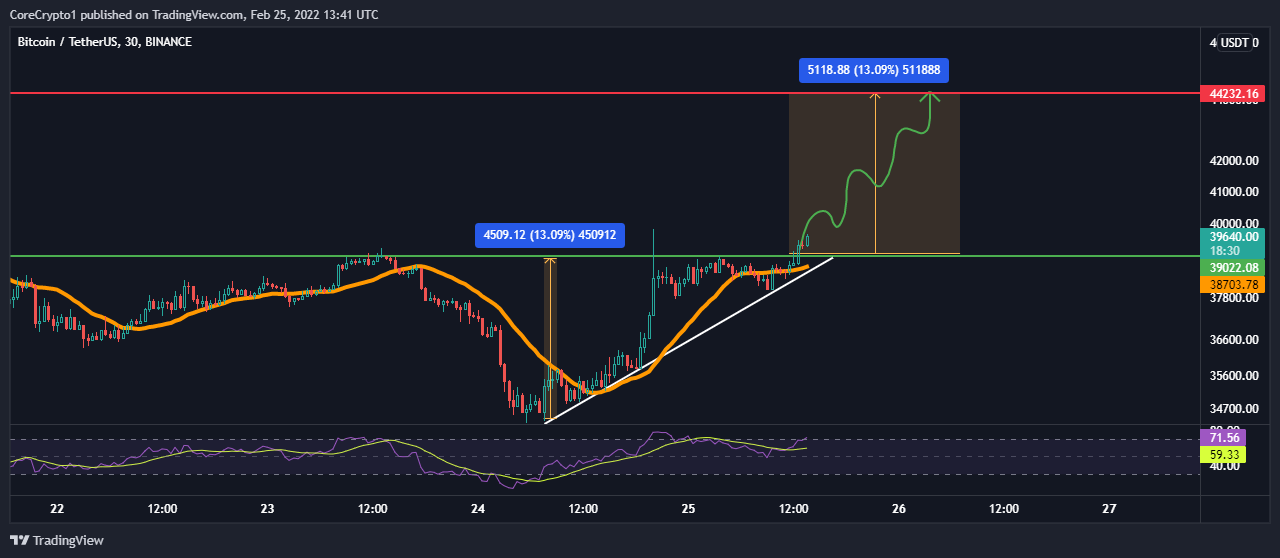Click the 41000.00 price axis tick
The height and width of the screenshot is (558, 1280).
pos(1234,192)
